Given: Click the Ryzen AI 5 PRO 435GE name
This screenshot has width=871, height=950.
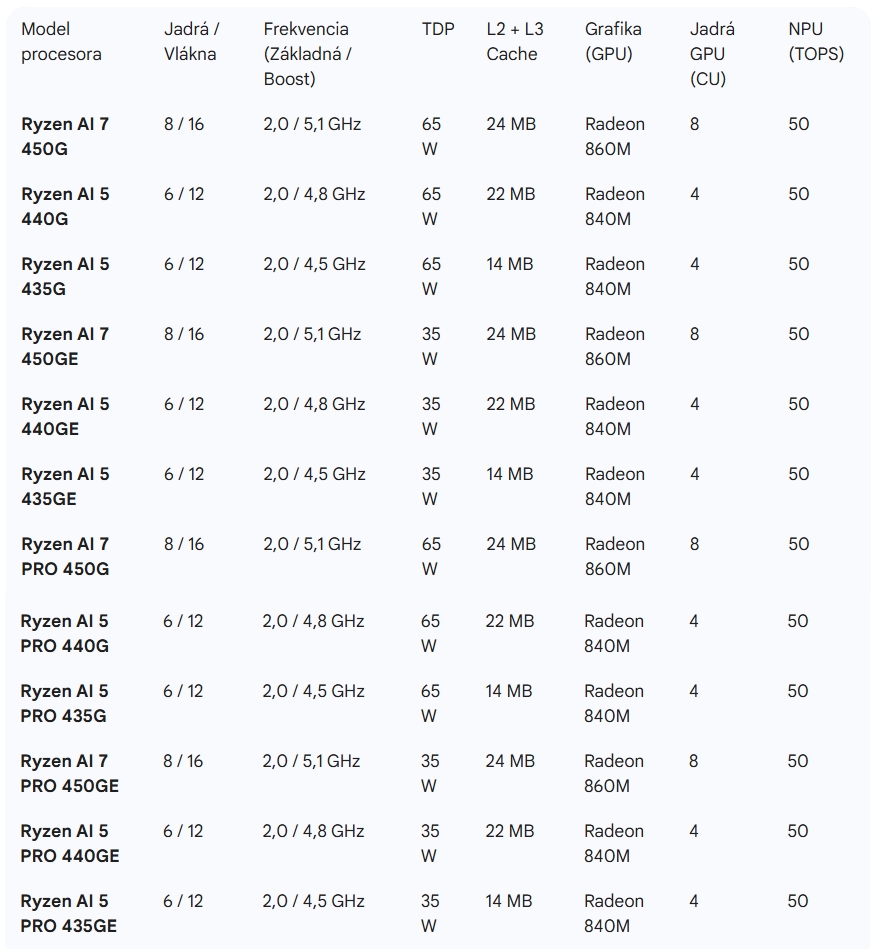Looking at the screenshot, I should 69,914.
